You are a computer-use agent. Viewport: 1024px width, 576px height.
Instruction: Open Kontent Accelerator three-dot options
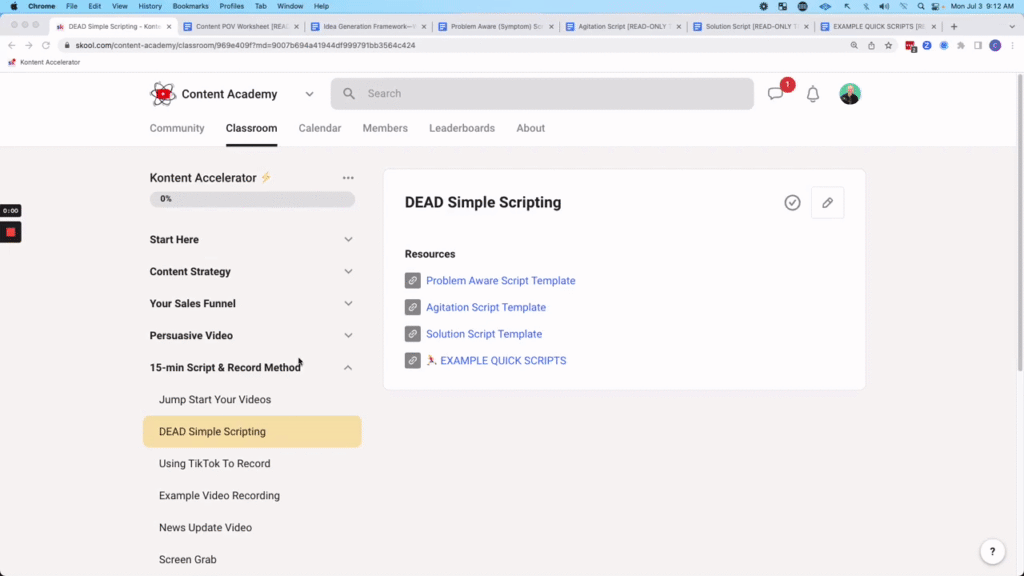coord(348,178)
